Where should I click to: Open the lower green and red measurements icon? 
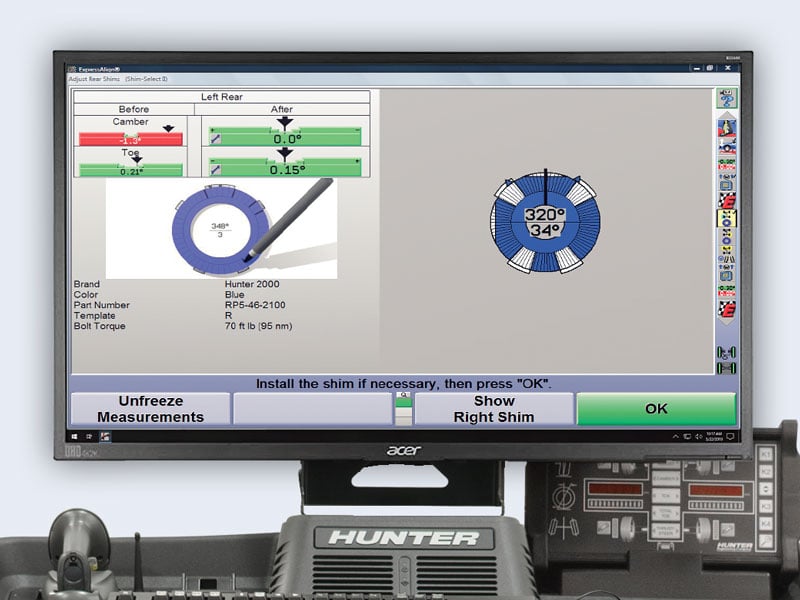pyautogui.click(x=727, y=291)
